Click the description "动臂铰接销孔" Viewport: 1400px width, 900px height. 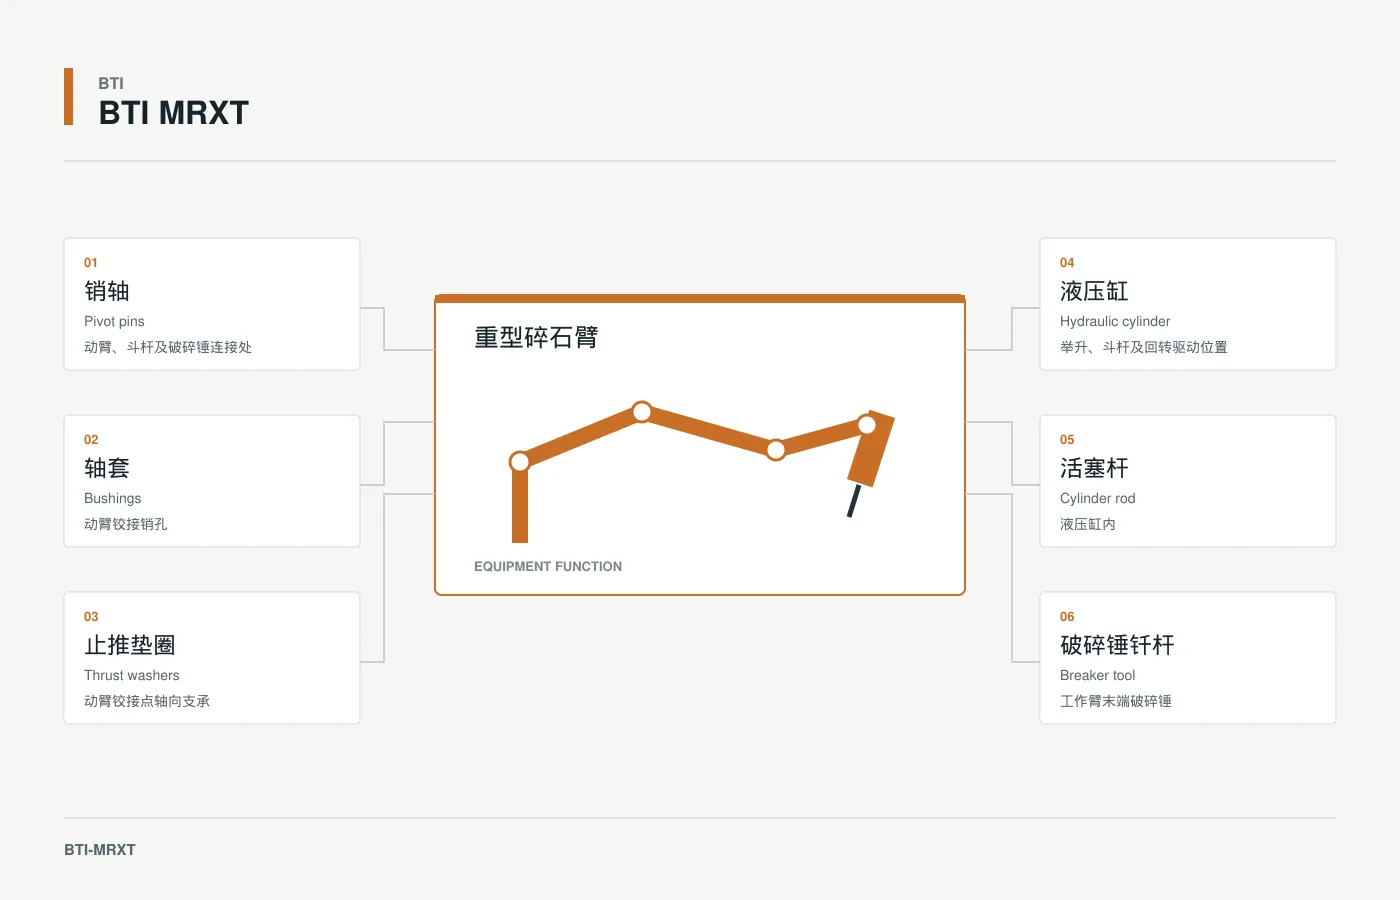point(126,524)
